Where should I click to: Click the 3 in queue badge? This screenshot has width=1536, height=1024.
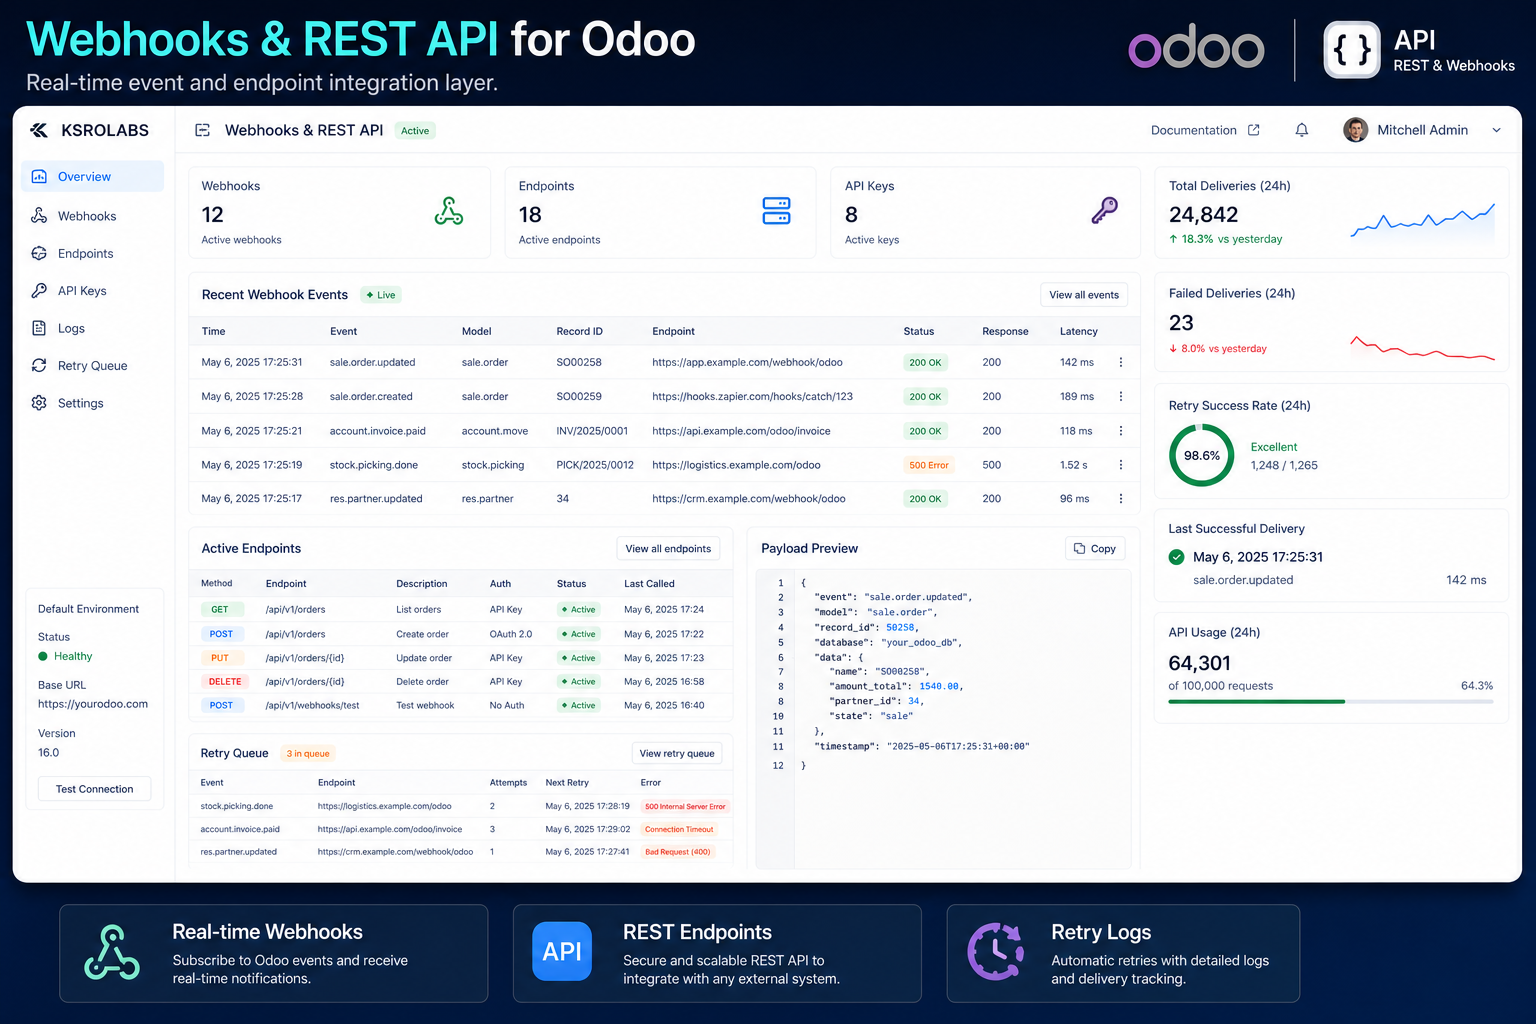[x=308, y=754]
